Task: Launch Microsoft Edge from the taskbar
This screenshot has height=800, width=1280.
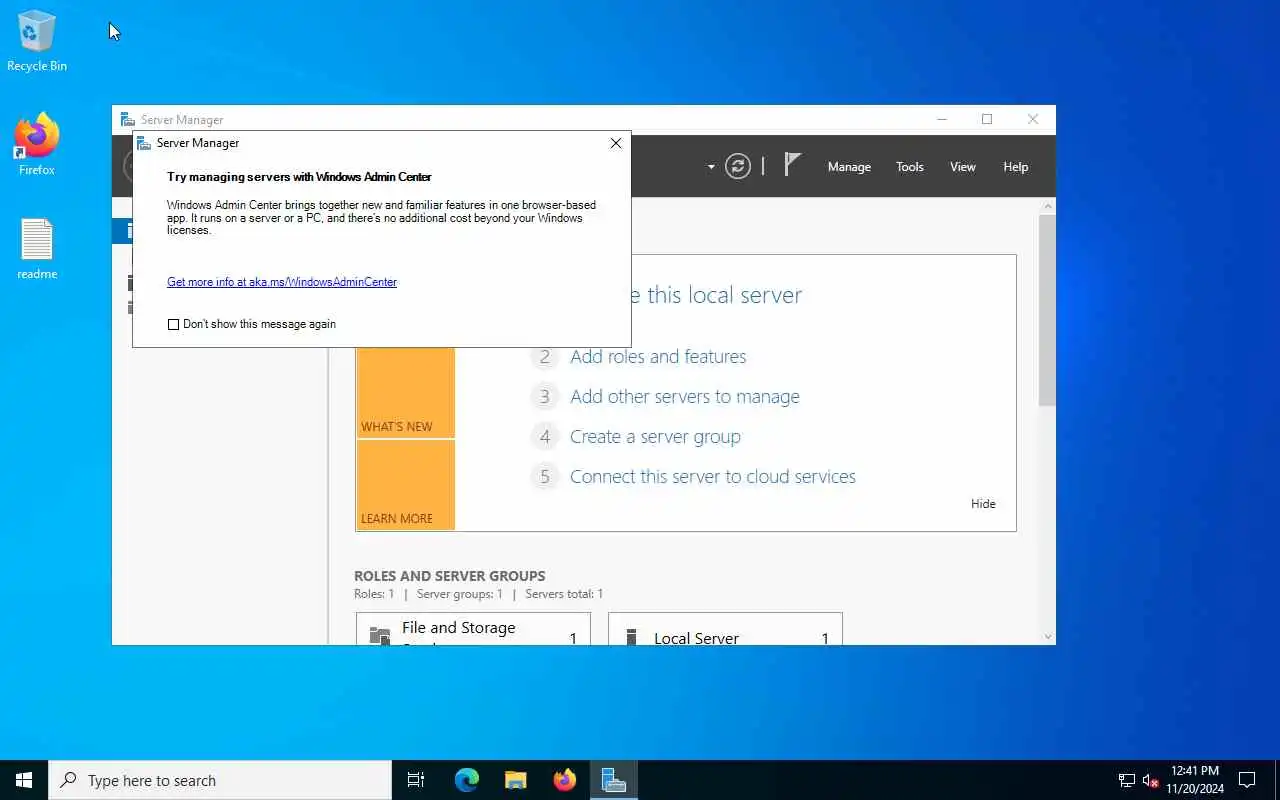Action: 466,780
